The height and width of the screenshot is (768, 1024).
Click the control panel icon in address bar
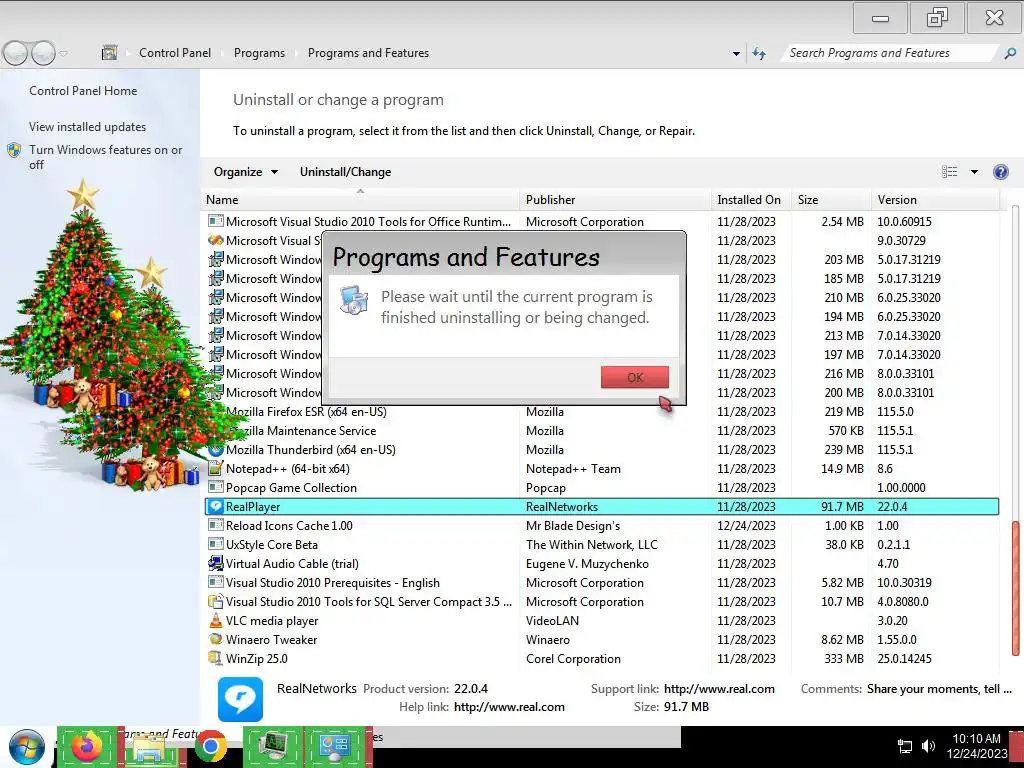[109, 53]
